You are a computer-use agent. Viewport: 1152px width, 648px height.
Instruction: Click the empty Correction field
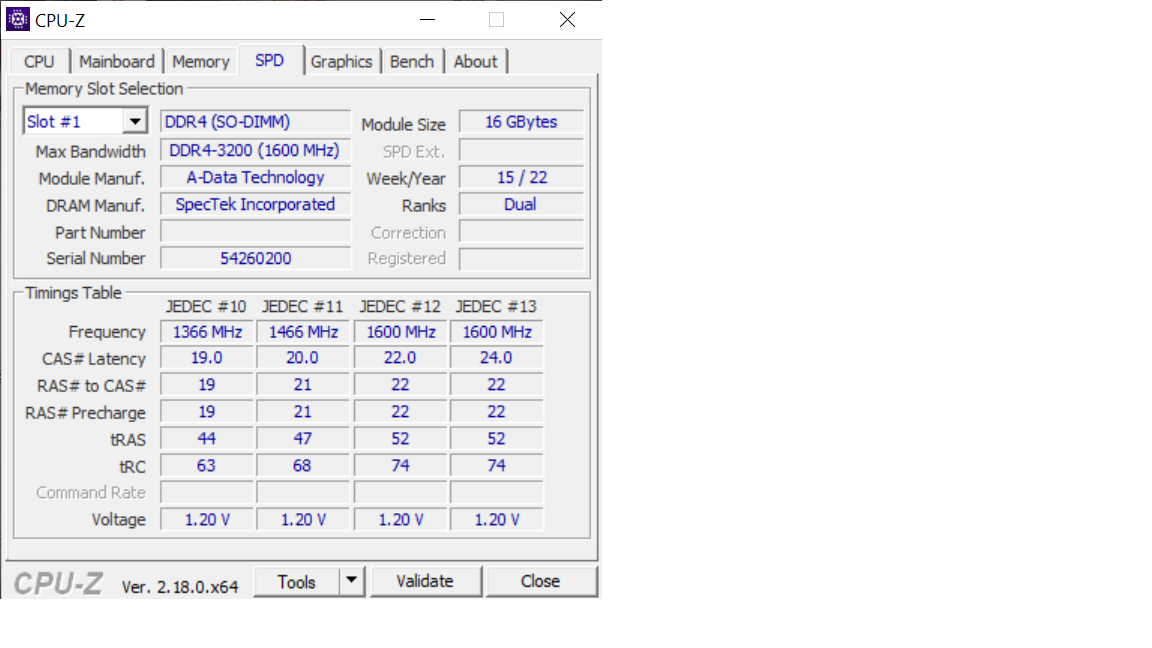[x=521, y=232]
